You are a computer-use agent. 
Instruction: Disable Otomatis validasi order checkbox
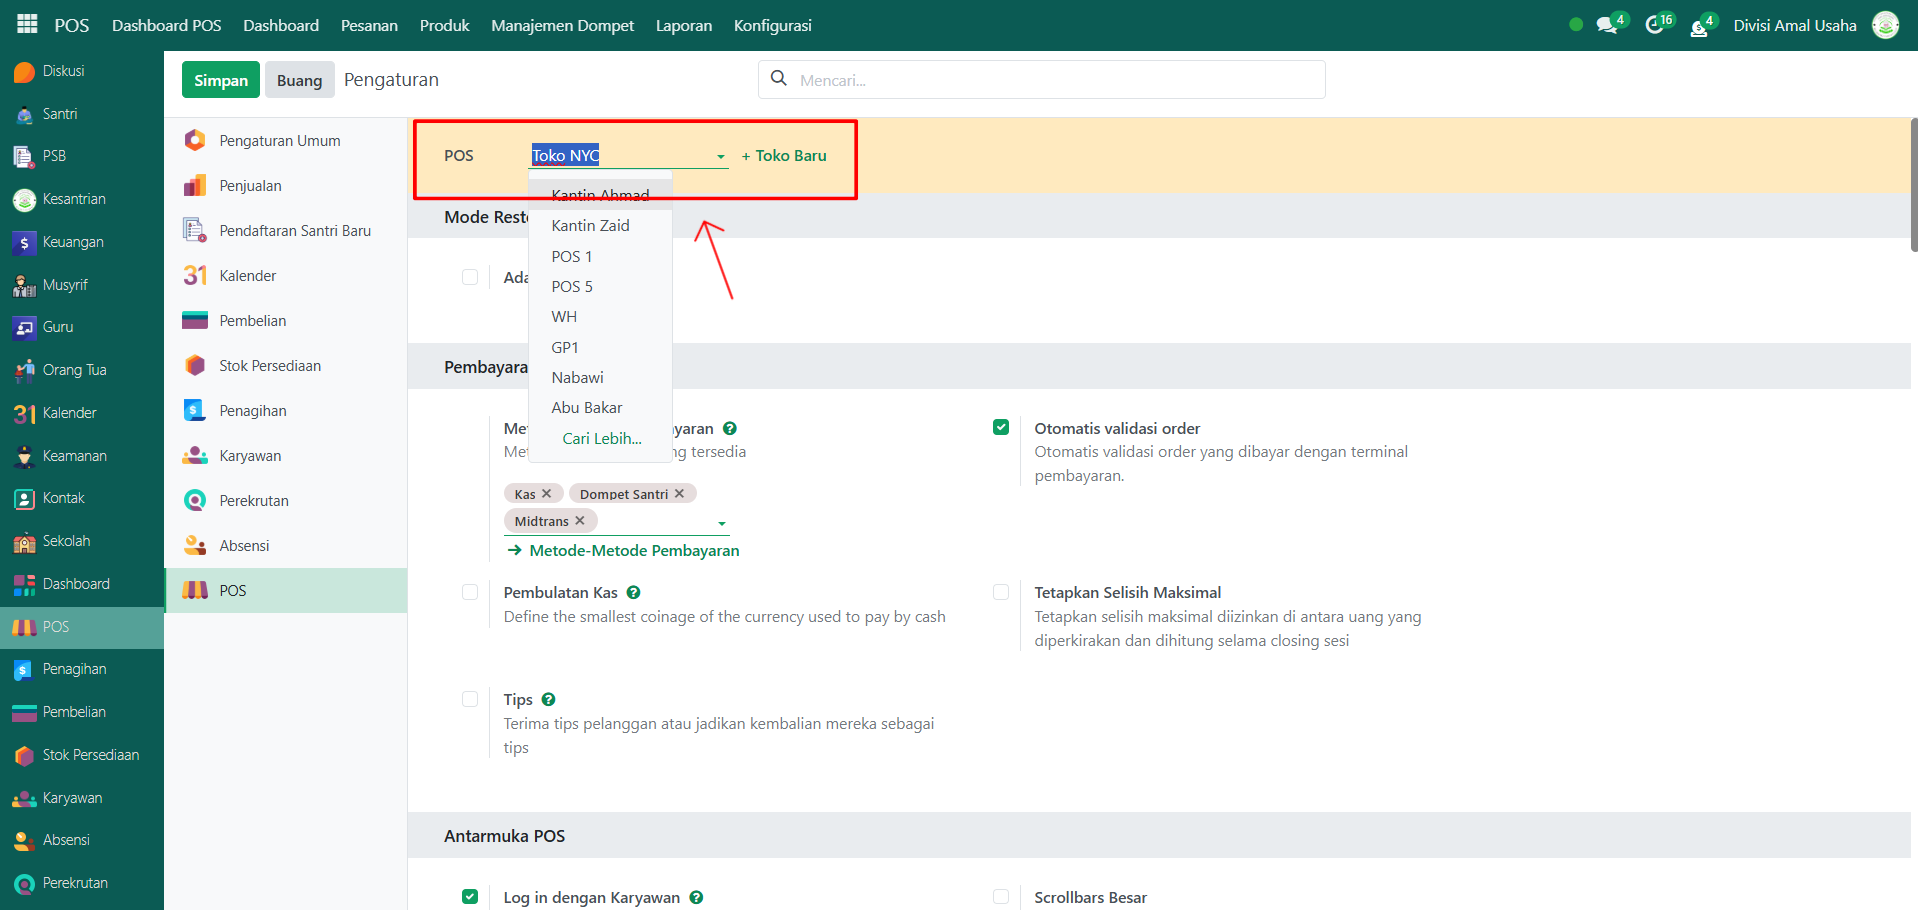pyautogui.click(x=1001, y=428)
